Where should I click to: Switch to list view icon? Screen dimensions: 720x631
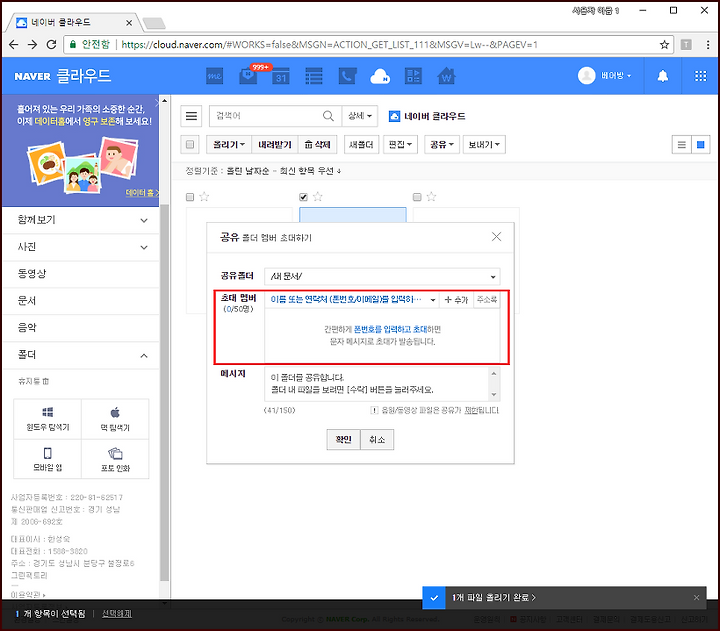point(681,145)
